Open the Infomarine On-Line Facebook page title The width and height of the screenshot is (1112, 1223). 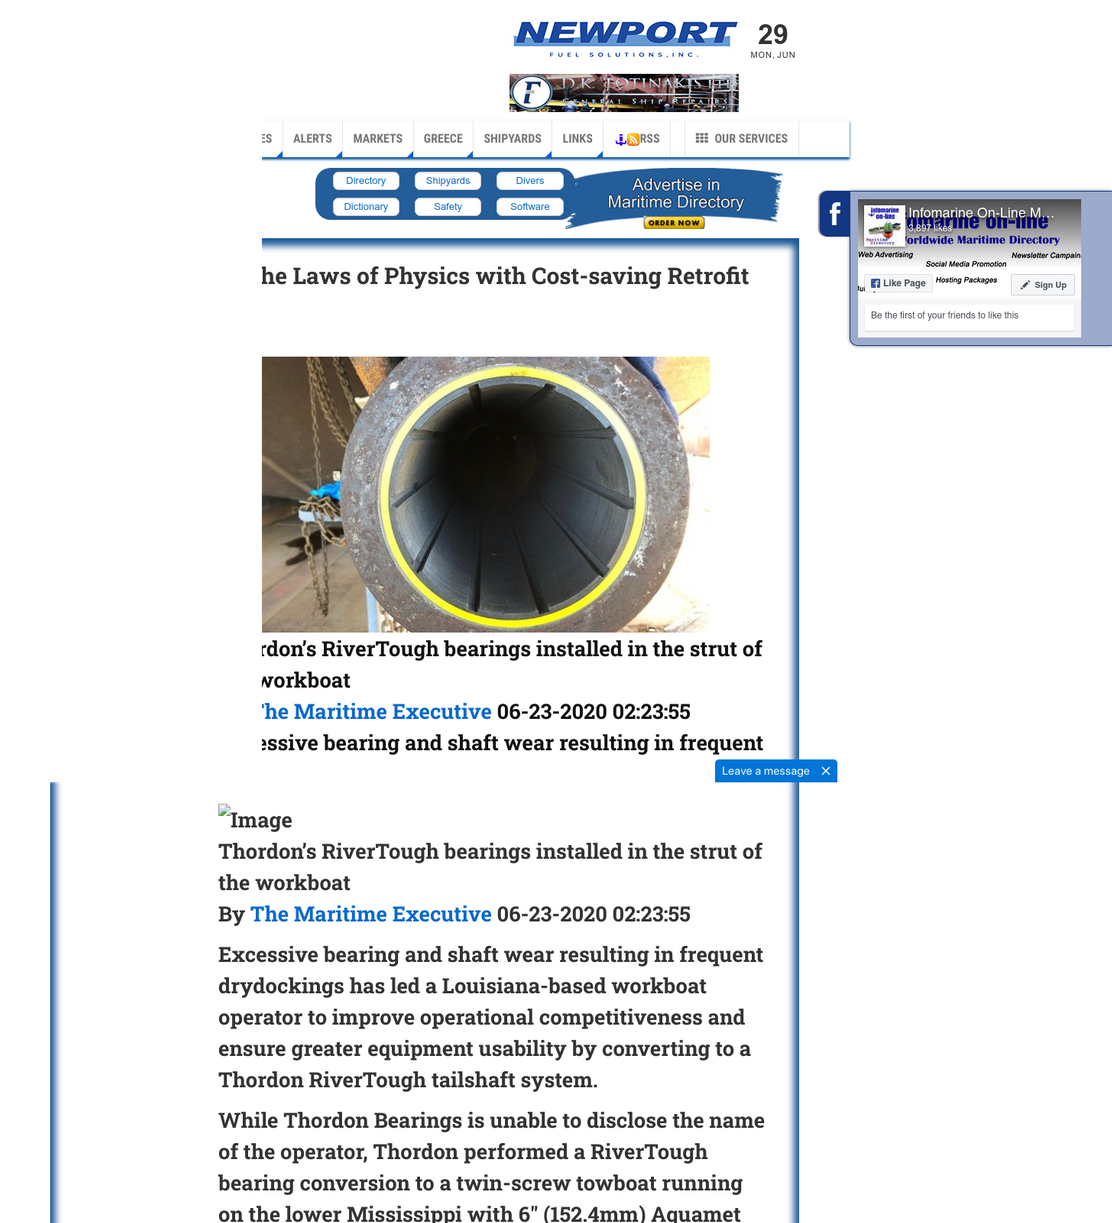tap(981, 213)
